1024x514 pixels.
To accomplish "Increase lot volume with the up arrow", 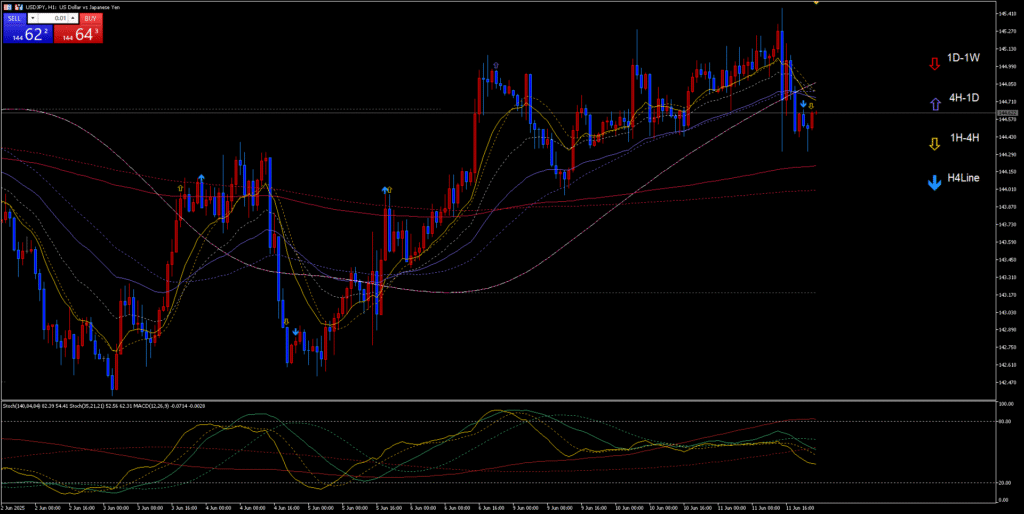I will (x=74, y=18).
